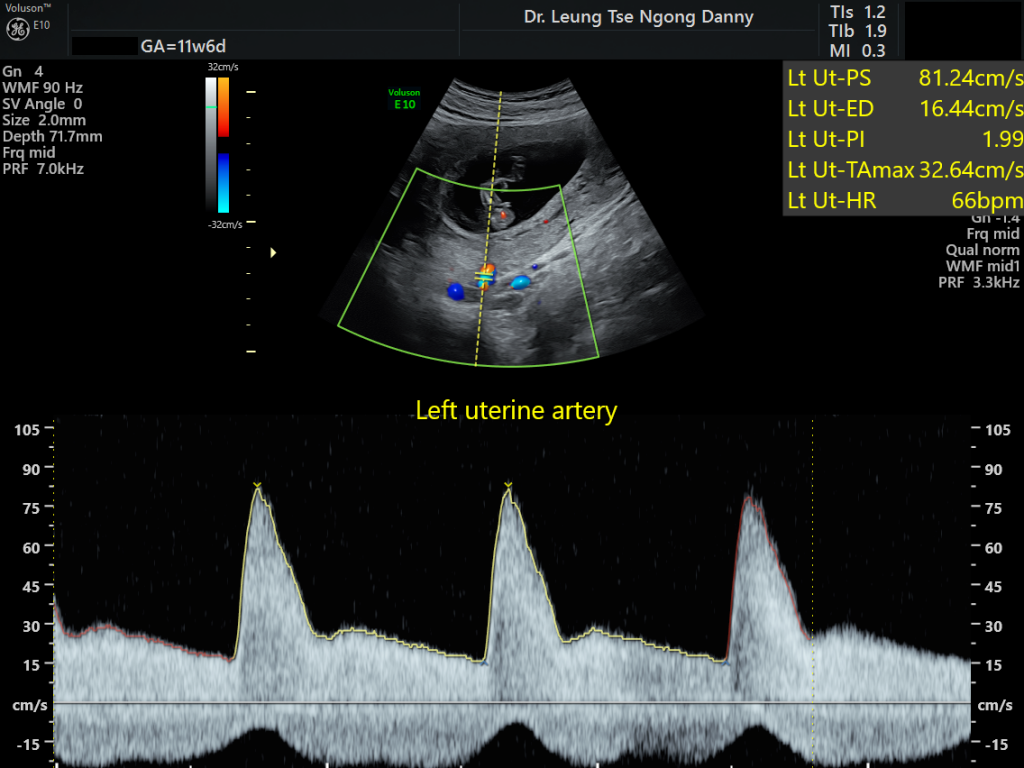Click the '66bpm' heart rate value
The width and height of the screenshot is (1024, 768).
987,200
